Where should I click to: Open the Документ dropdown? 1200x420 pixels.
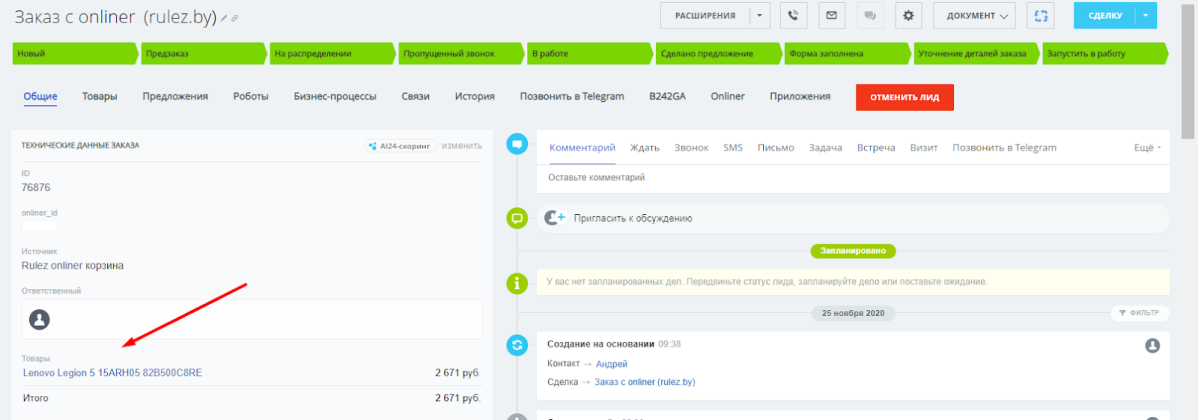pyautogui.click(x=973, y=16)
